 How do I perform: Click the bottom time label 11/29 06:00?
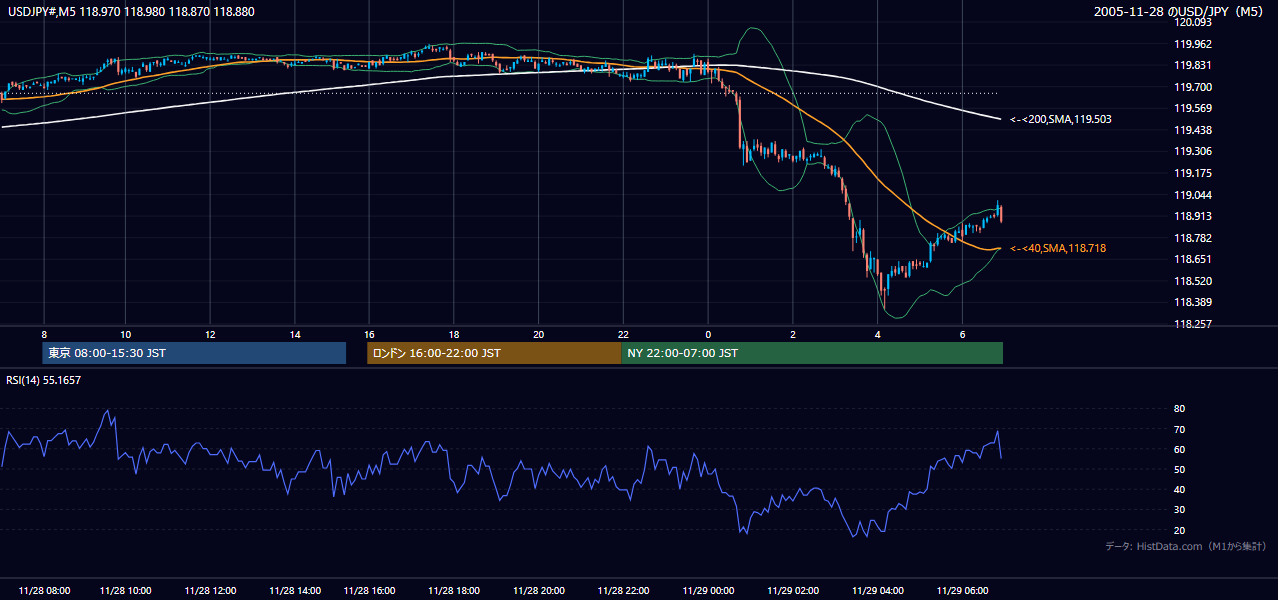point(962,591)
